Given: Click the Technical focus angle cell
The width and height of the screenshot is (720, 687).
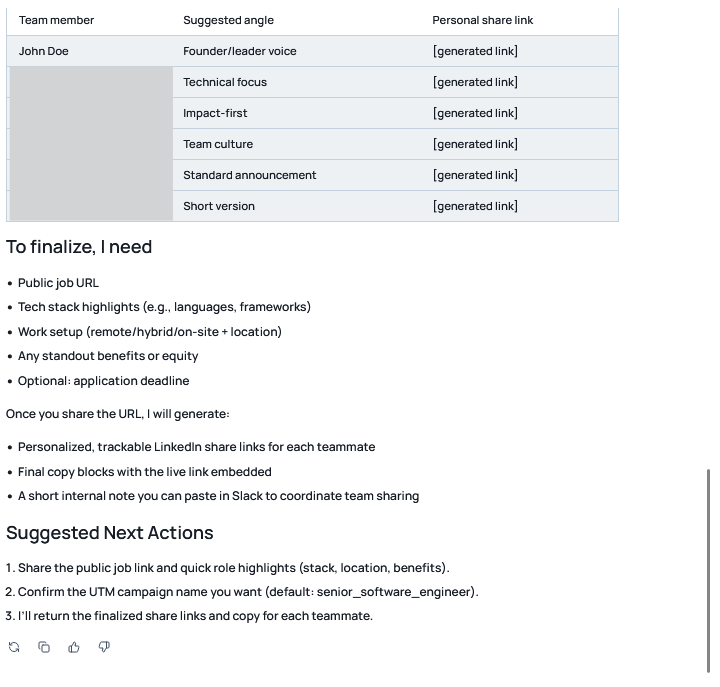Looking at the screenshot, I should pyautogui.click(x=225, y=82).
